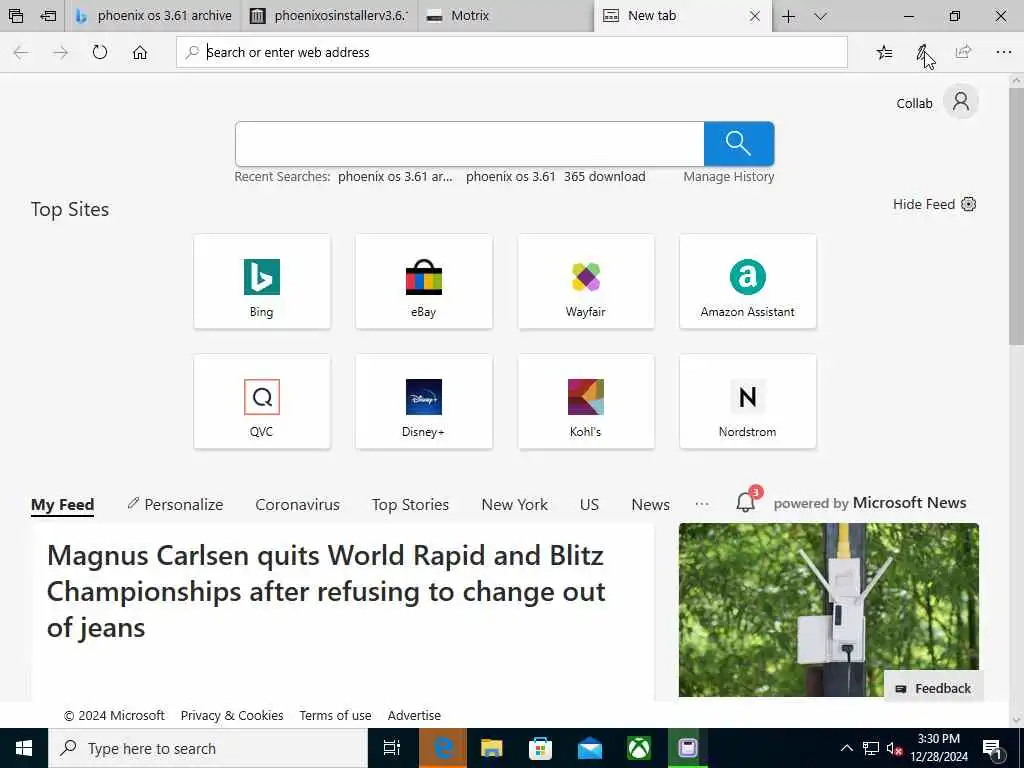This screenshot has width=1024, height=768.
Task: Click the blue search magnifier button
Action: 739,144
